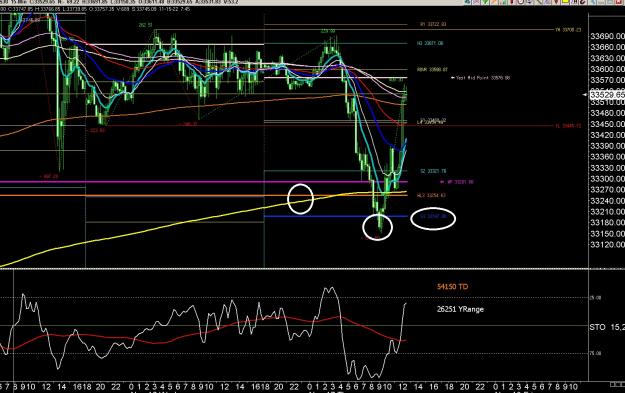The image size is (625, 393).
Task: Click the magenta level label right of chart
Action: [457, 182]
